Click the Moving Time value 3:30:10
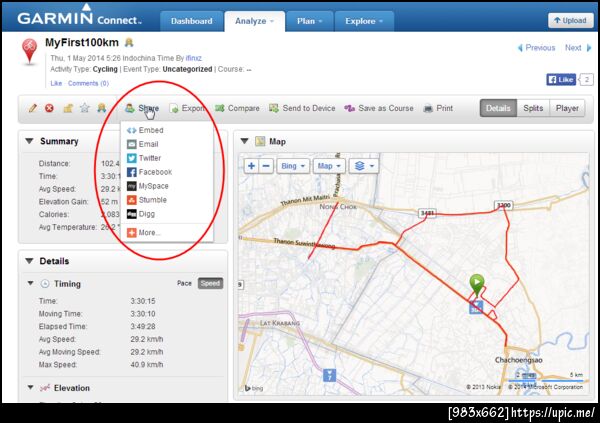600x423 pixels. click(143, 314)
